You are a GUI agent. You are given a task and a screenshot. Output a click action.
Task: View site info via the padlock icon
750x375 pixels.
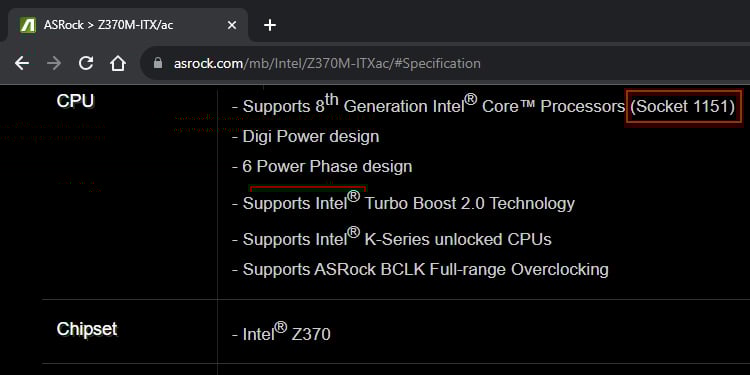coord(158,63)
